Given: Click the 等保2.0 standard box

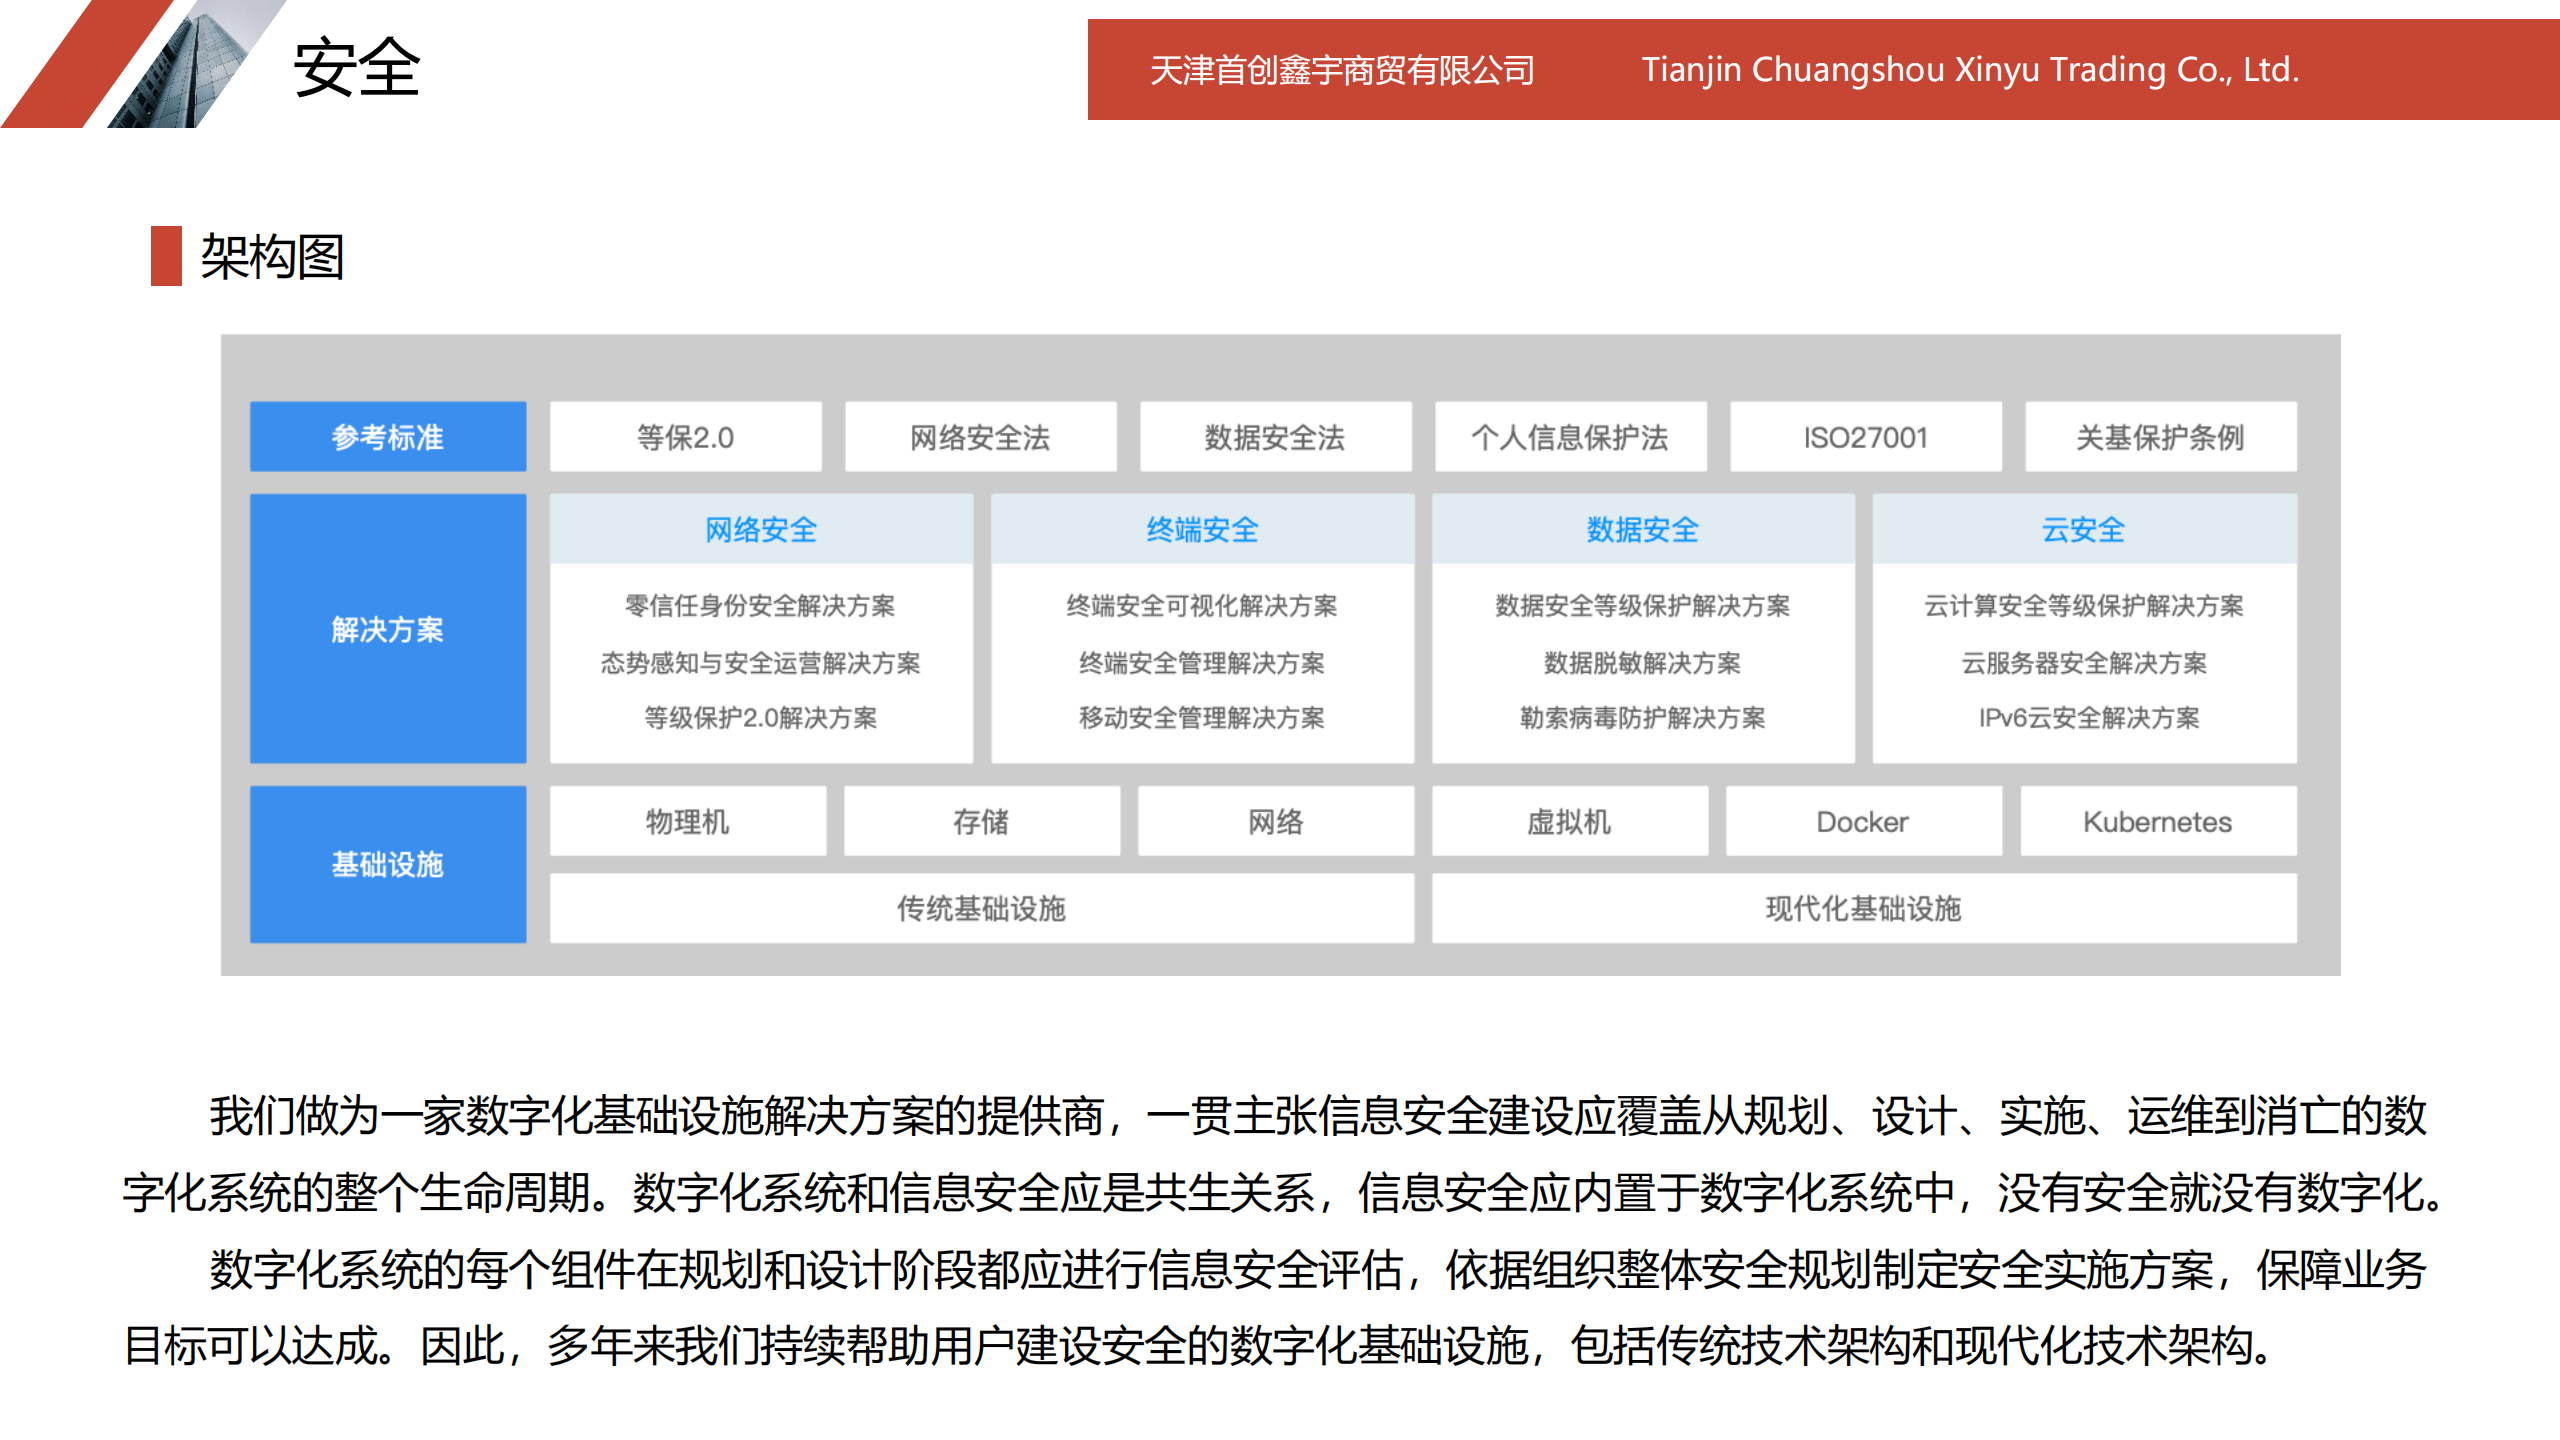Looking at the screenshot, I should point(686,437).
